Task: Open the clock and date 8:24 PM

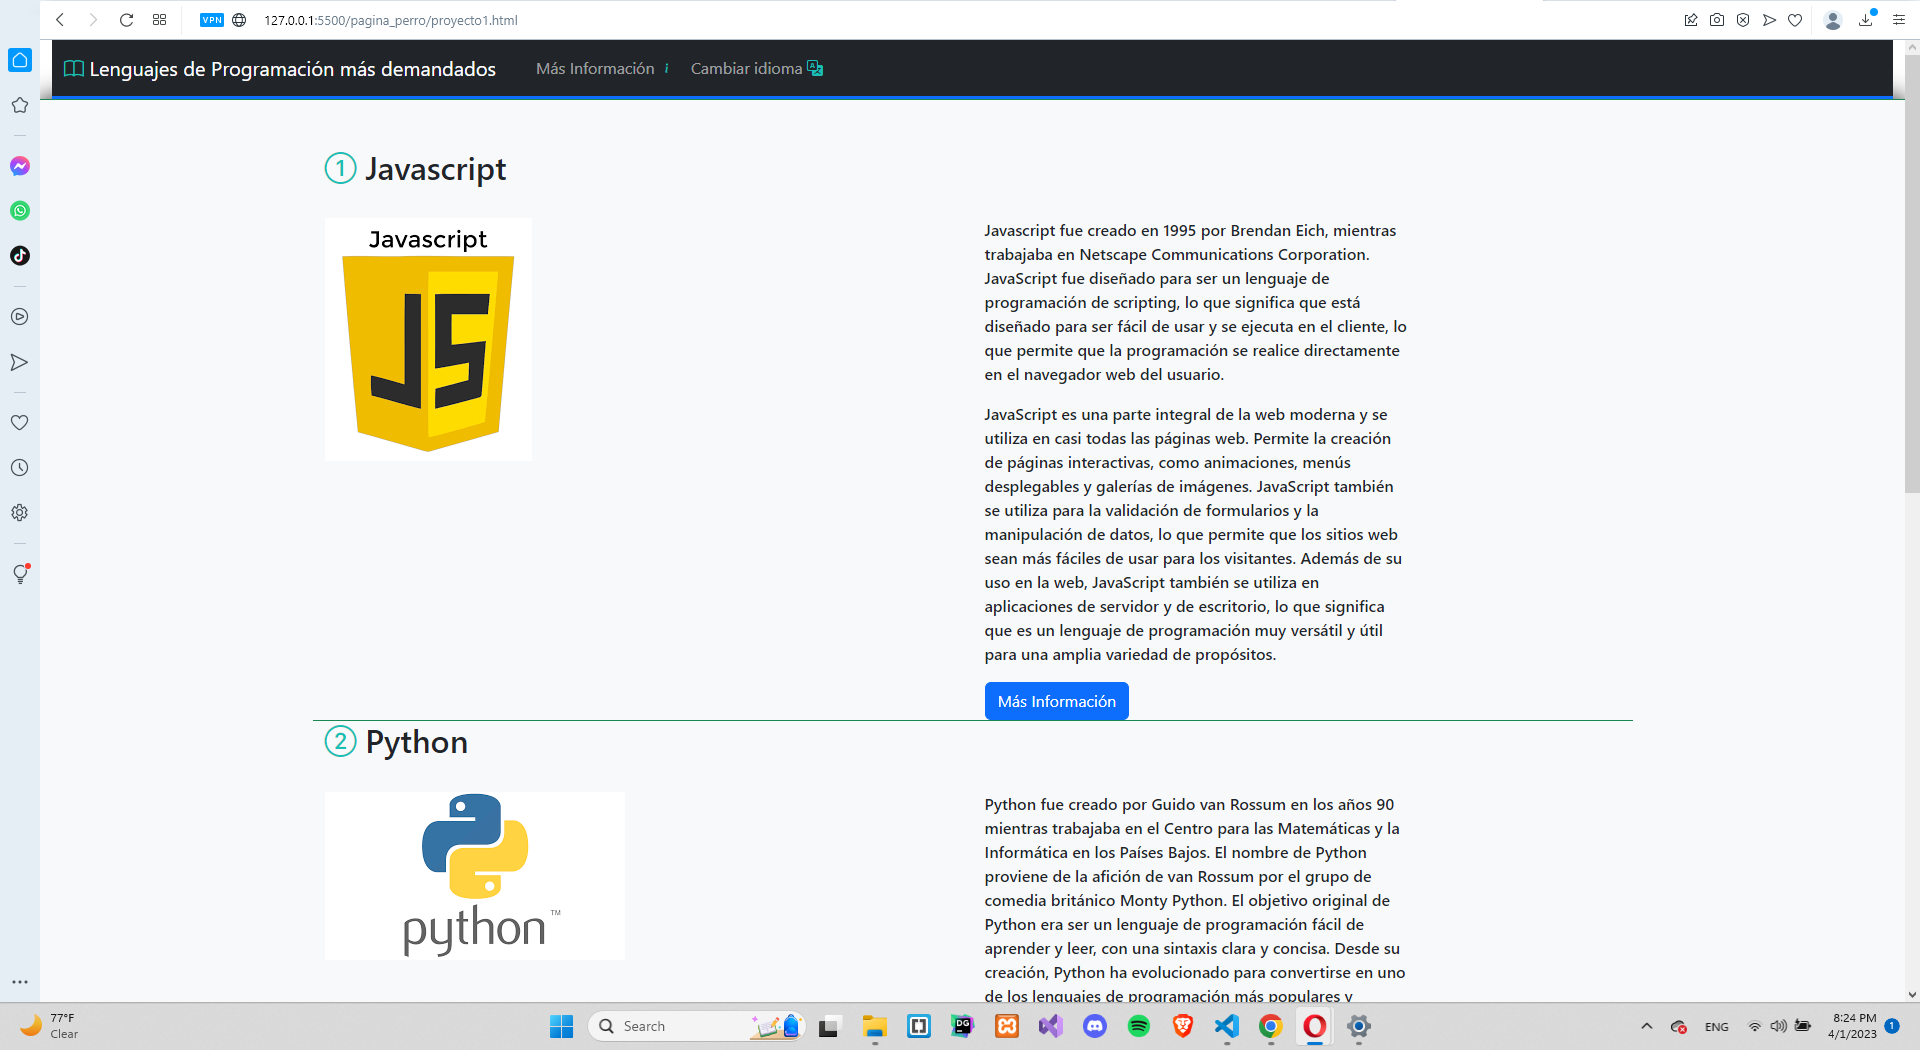Action: [1853, 1026]
